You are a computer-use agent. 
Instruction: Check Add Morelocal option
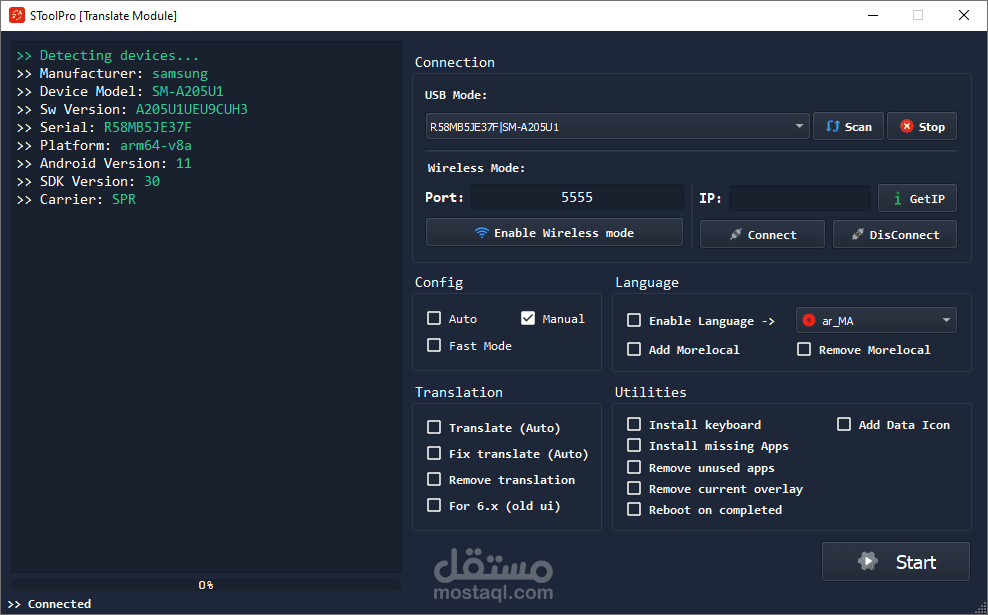tap(634, 349)
